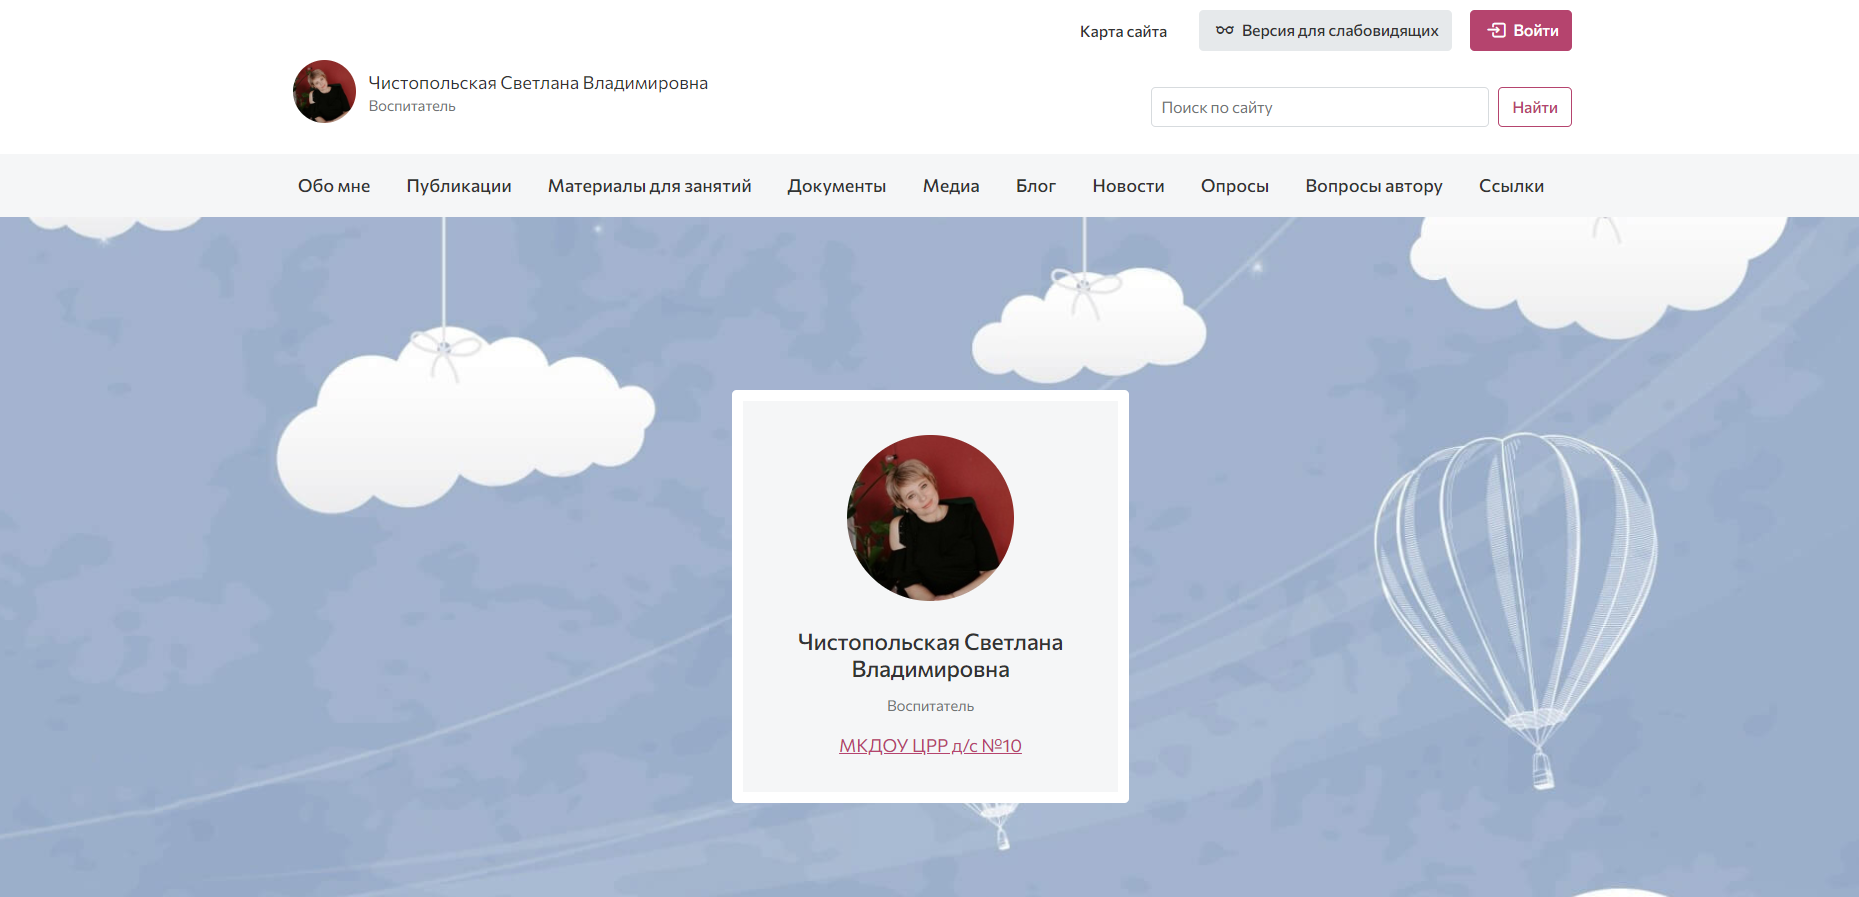Focus the Поиск по сайту search field
The image size is (1859, 897).
pos(1319,107)
